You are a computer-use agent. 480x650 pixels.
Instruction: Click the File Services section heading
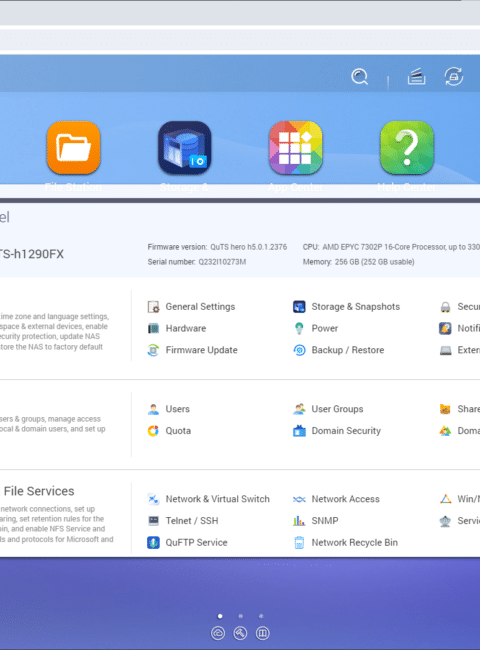tap(39, 491)
